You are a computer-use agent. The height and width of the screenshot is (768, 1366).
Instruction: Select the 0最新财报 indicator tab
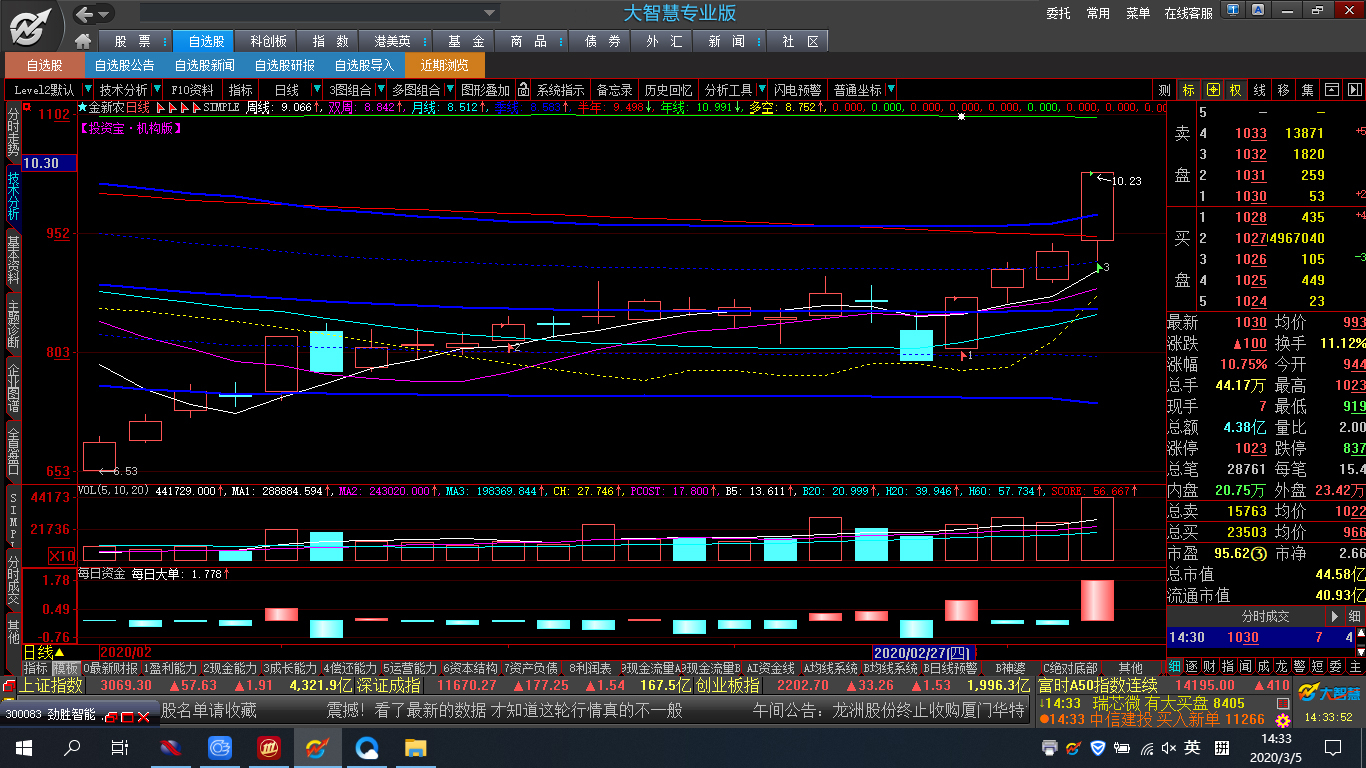[111, 668]
